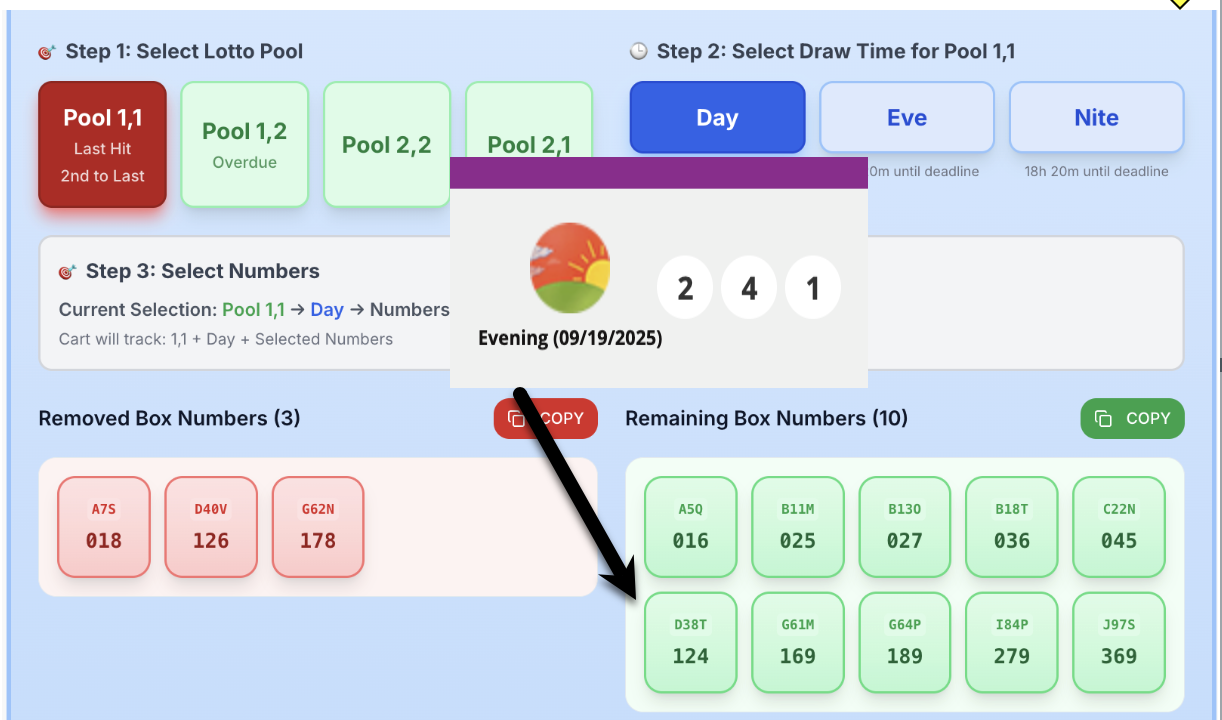
Task: Pick the Pool 2,2 option
Action: point(386,145)
